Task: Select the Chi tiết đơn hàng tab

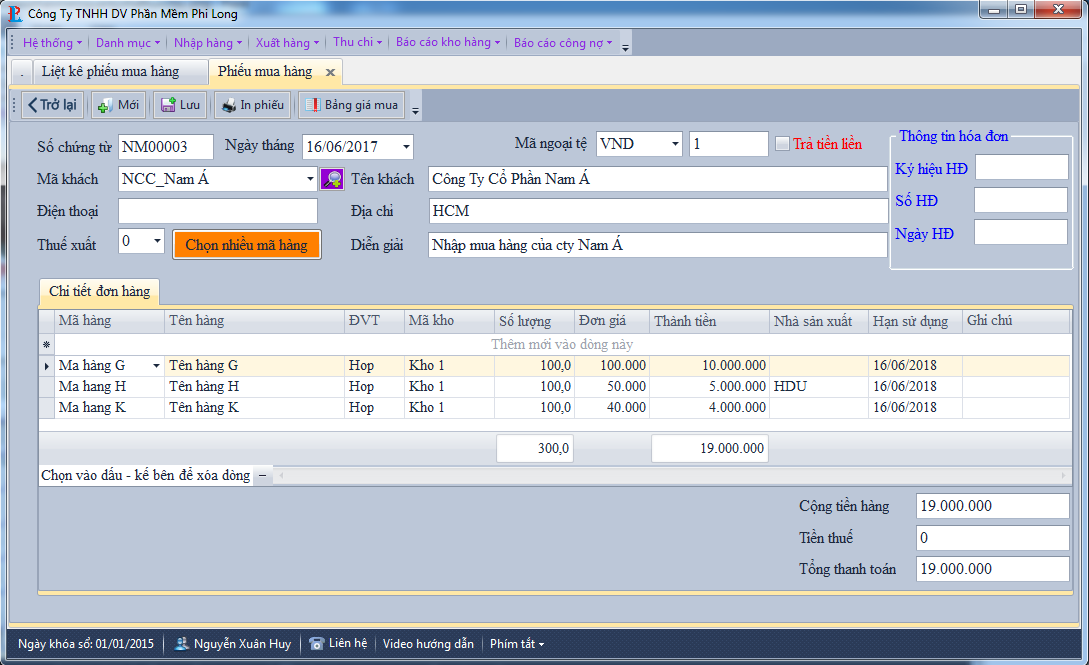Action: [99, 292]
